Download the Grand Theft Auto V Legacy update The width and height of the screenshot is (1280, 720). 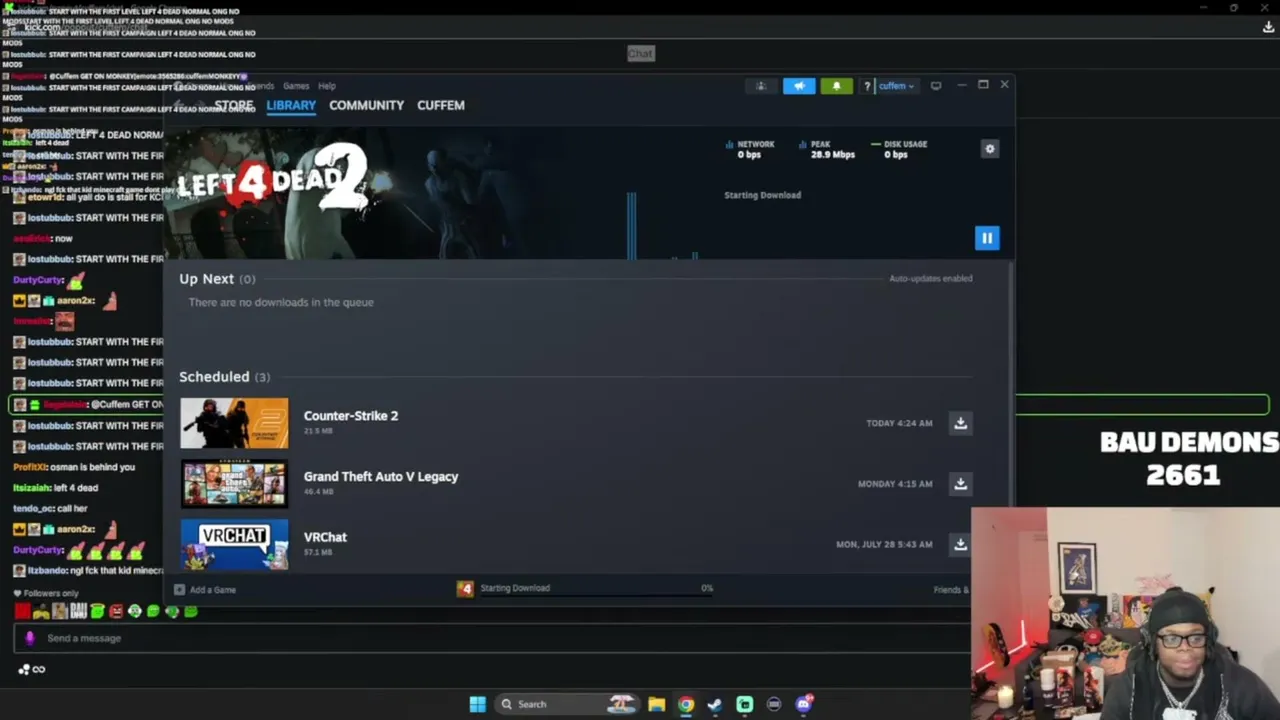click(x=960, y=484)
